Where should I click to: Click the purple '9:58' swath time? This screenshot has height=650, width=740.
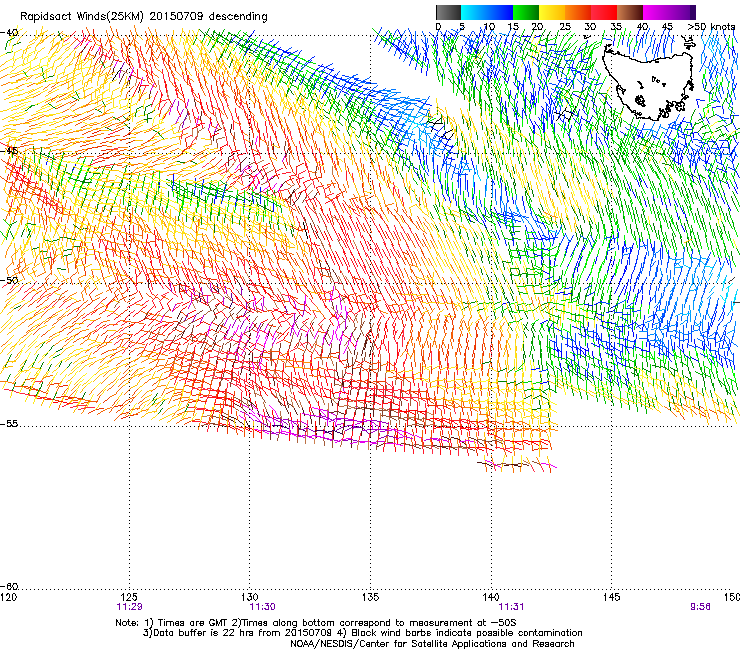[700, 607]
